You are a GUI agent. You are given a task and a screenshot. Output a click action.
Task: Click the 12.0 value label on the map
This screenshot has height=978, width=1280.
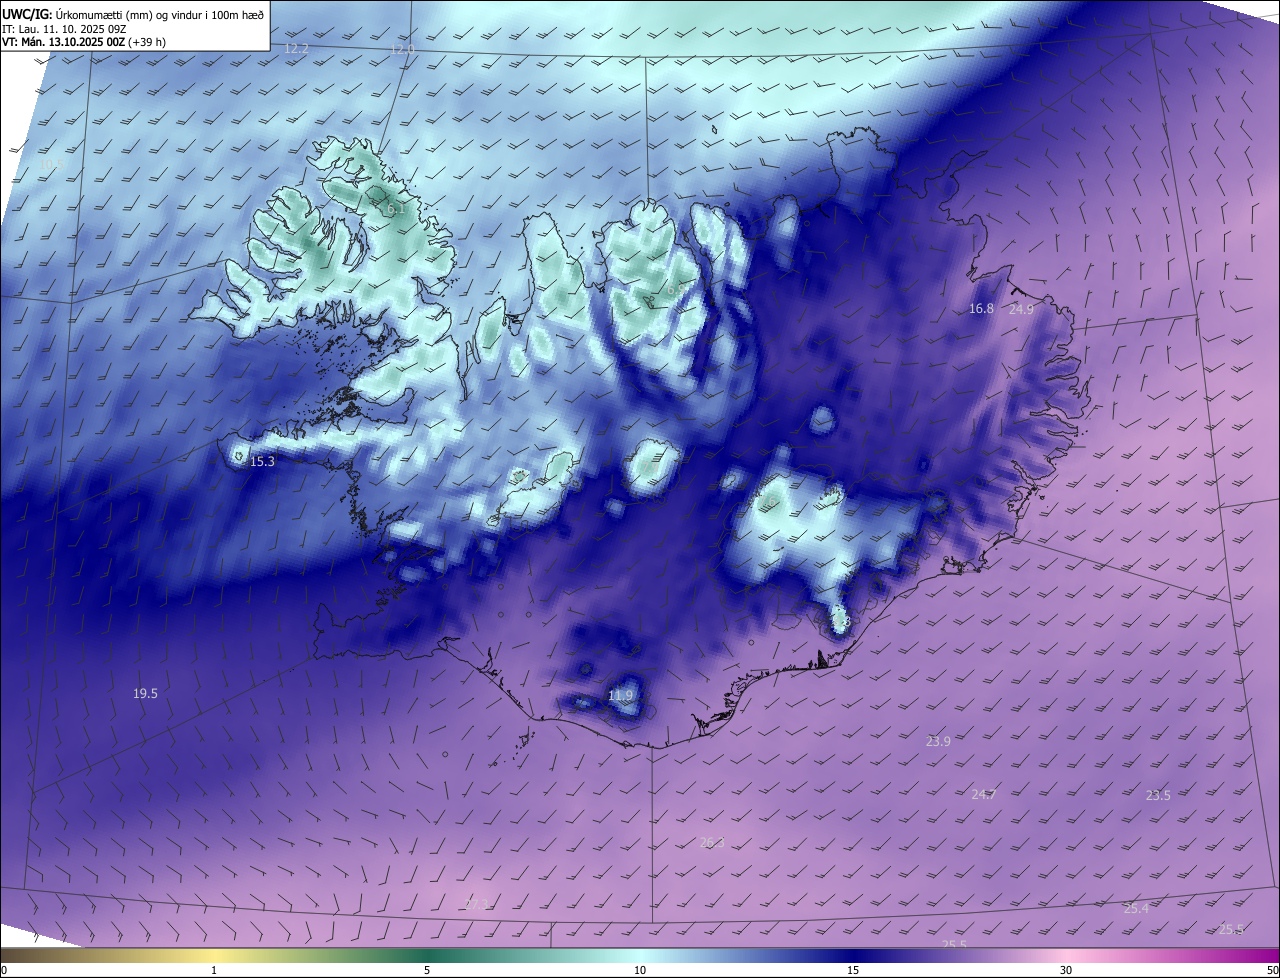[402, 49]
